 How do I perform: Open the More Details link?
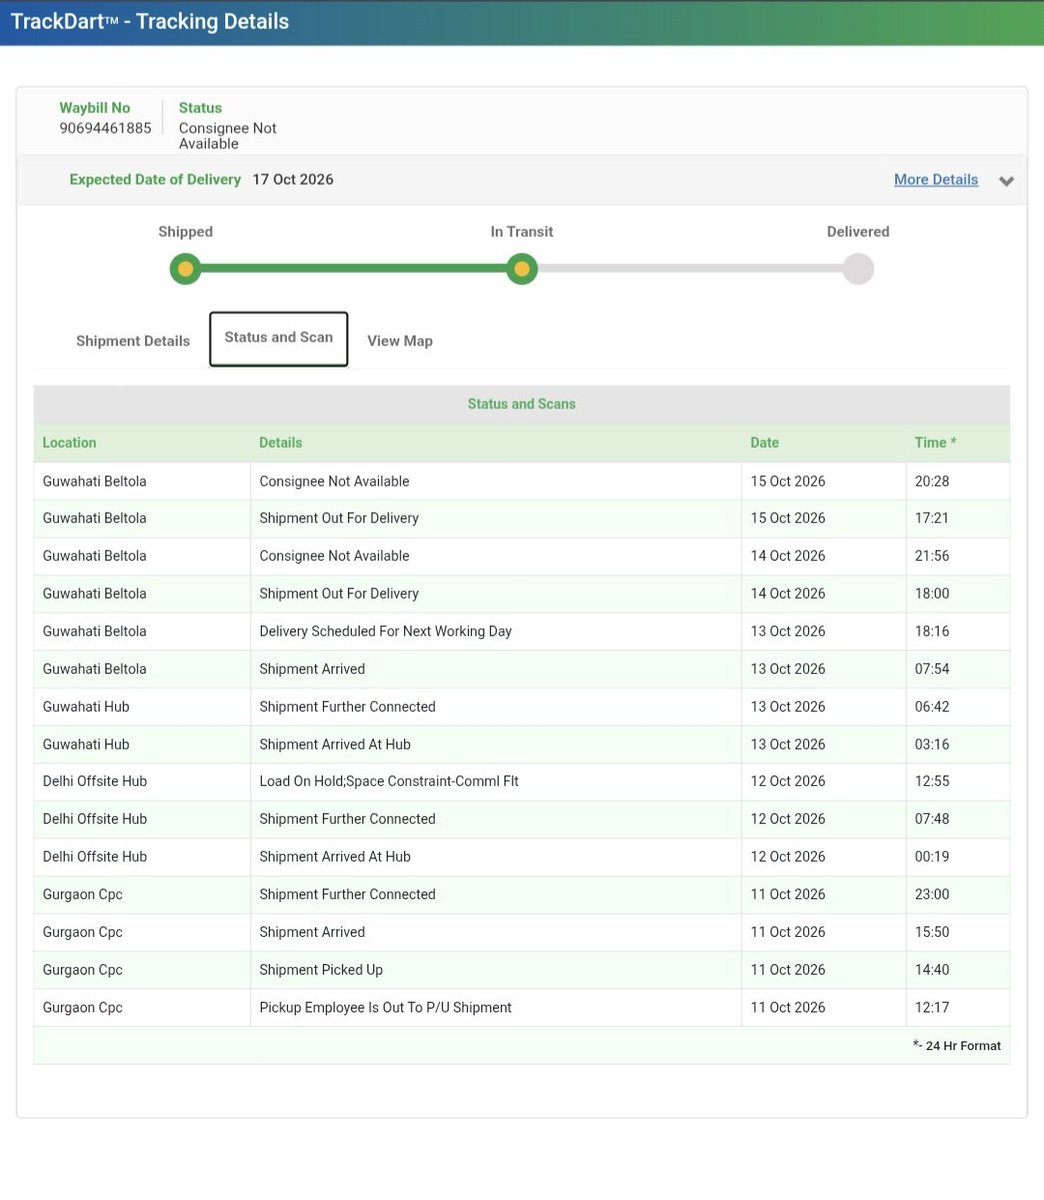coord(936,180)
